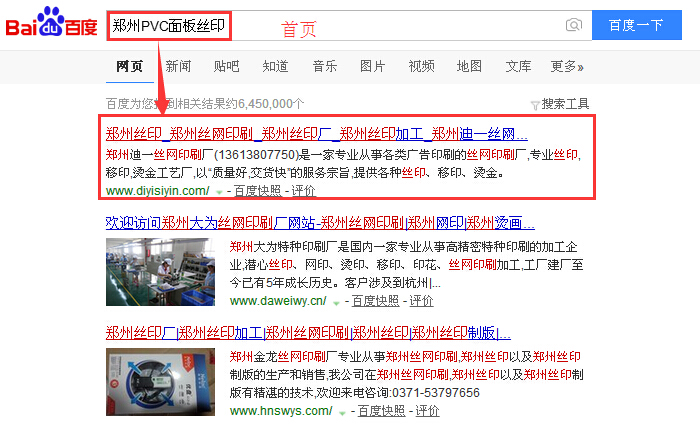The width and height of the screenshot is (700, 431).
Task: Expand arrow next to www.daweiwy.cn
Action: click(337, 302)
